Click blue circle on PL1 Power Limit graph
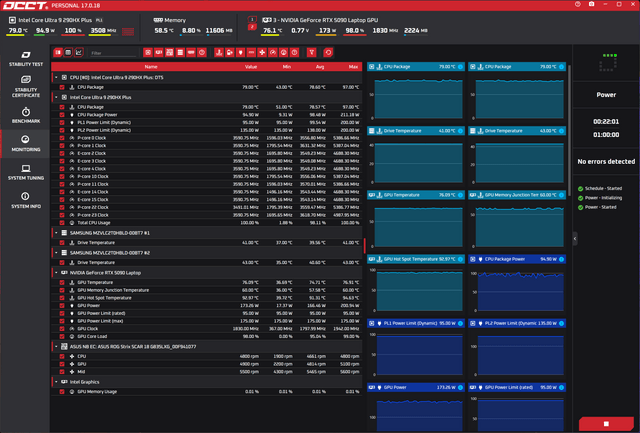 coord(460,323)
